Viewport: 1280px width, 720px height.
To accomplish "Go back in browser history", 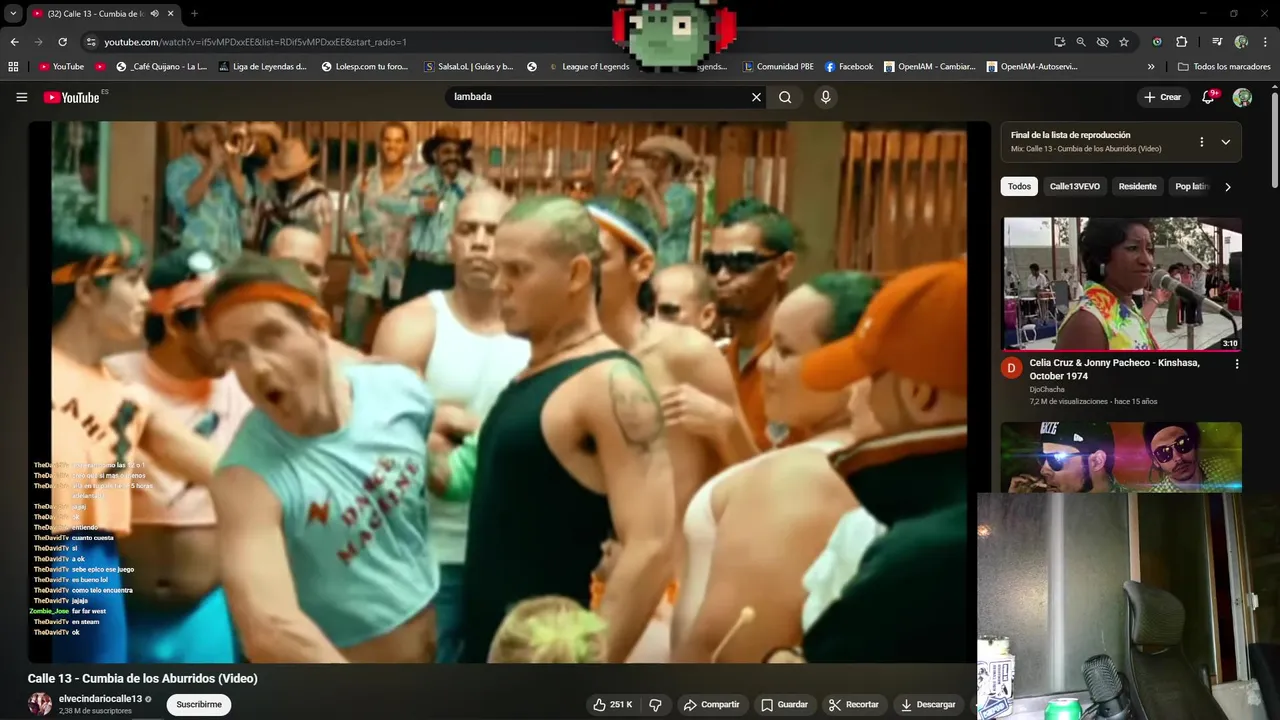I will 14,42.
